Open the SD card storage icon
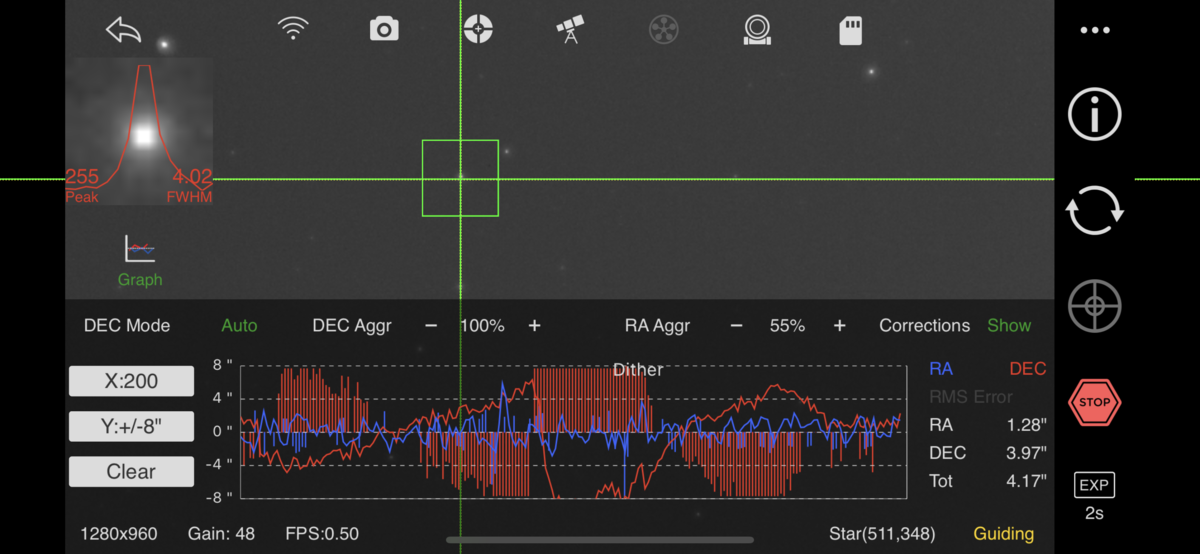The width and height of the screenshot is (1200, 554). coord(850,30)
